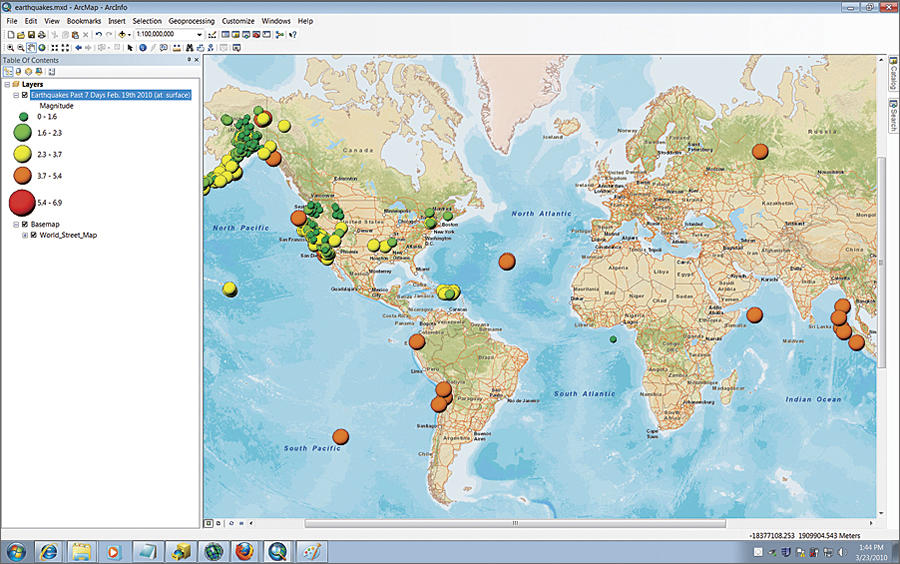Go back to previous extent
The height and width of the screenshot is (564, 900).
pyautogui.click(x=78, y=47)
